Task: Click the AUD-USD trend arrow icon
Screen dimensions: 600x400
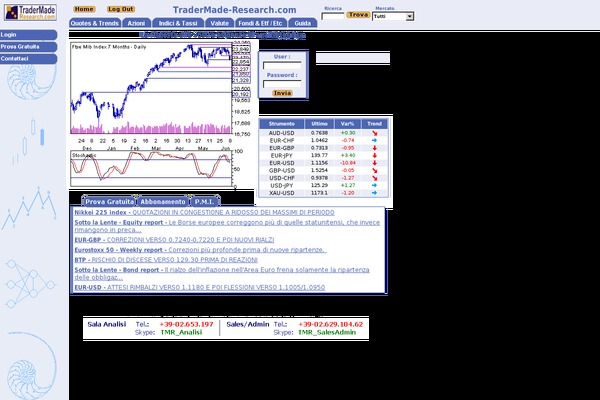Action: 375,133
